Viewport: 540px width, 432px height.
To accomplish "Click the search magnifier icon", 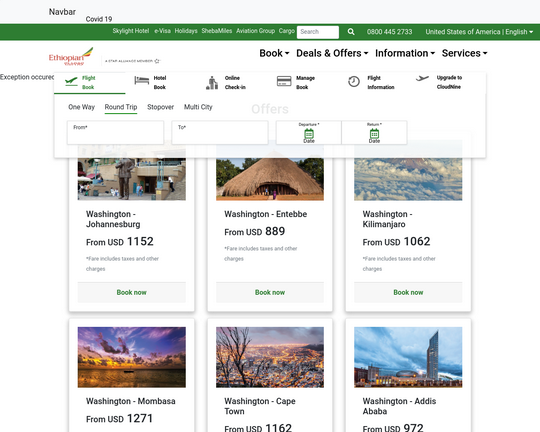I will [x=351, y=32].
